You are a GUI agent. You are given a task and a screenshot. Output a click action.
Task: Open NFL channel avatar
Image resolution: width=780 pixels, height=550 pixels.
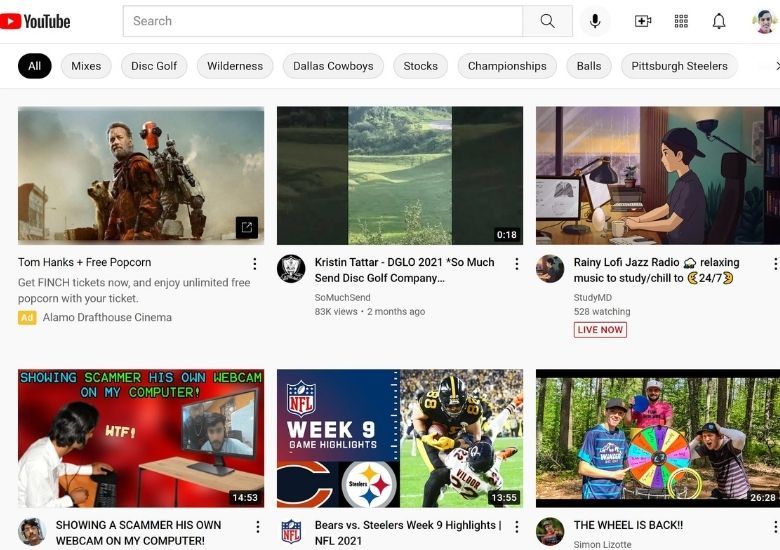[x=291, y=532]
